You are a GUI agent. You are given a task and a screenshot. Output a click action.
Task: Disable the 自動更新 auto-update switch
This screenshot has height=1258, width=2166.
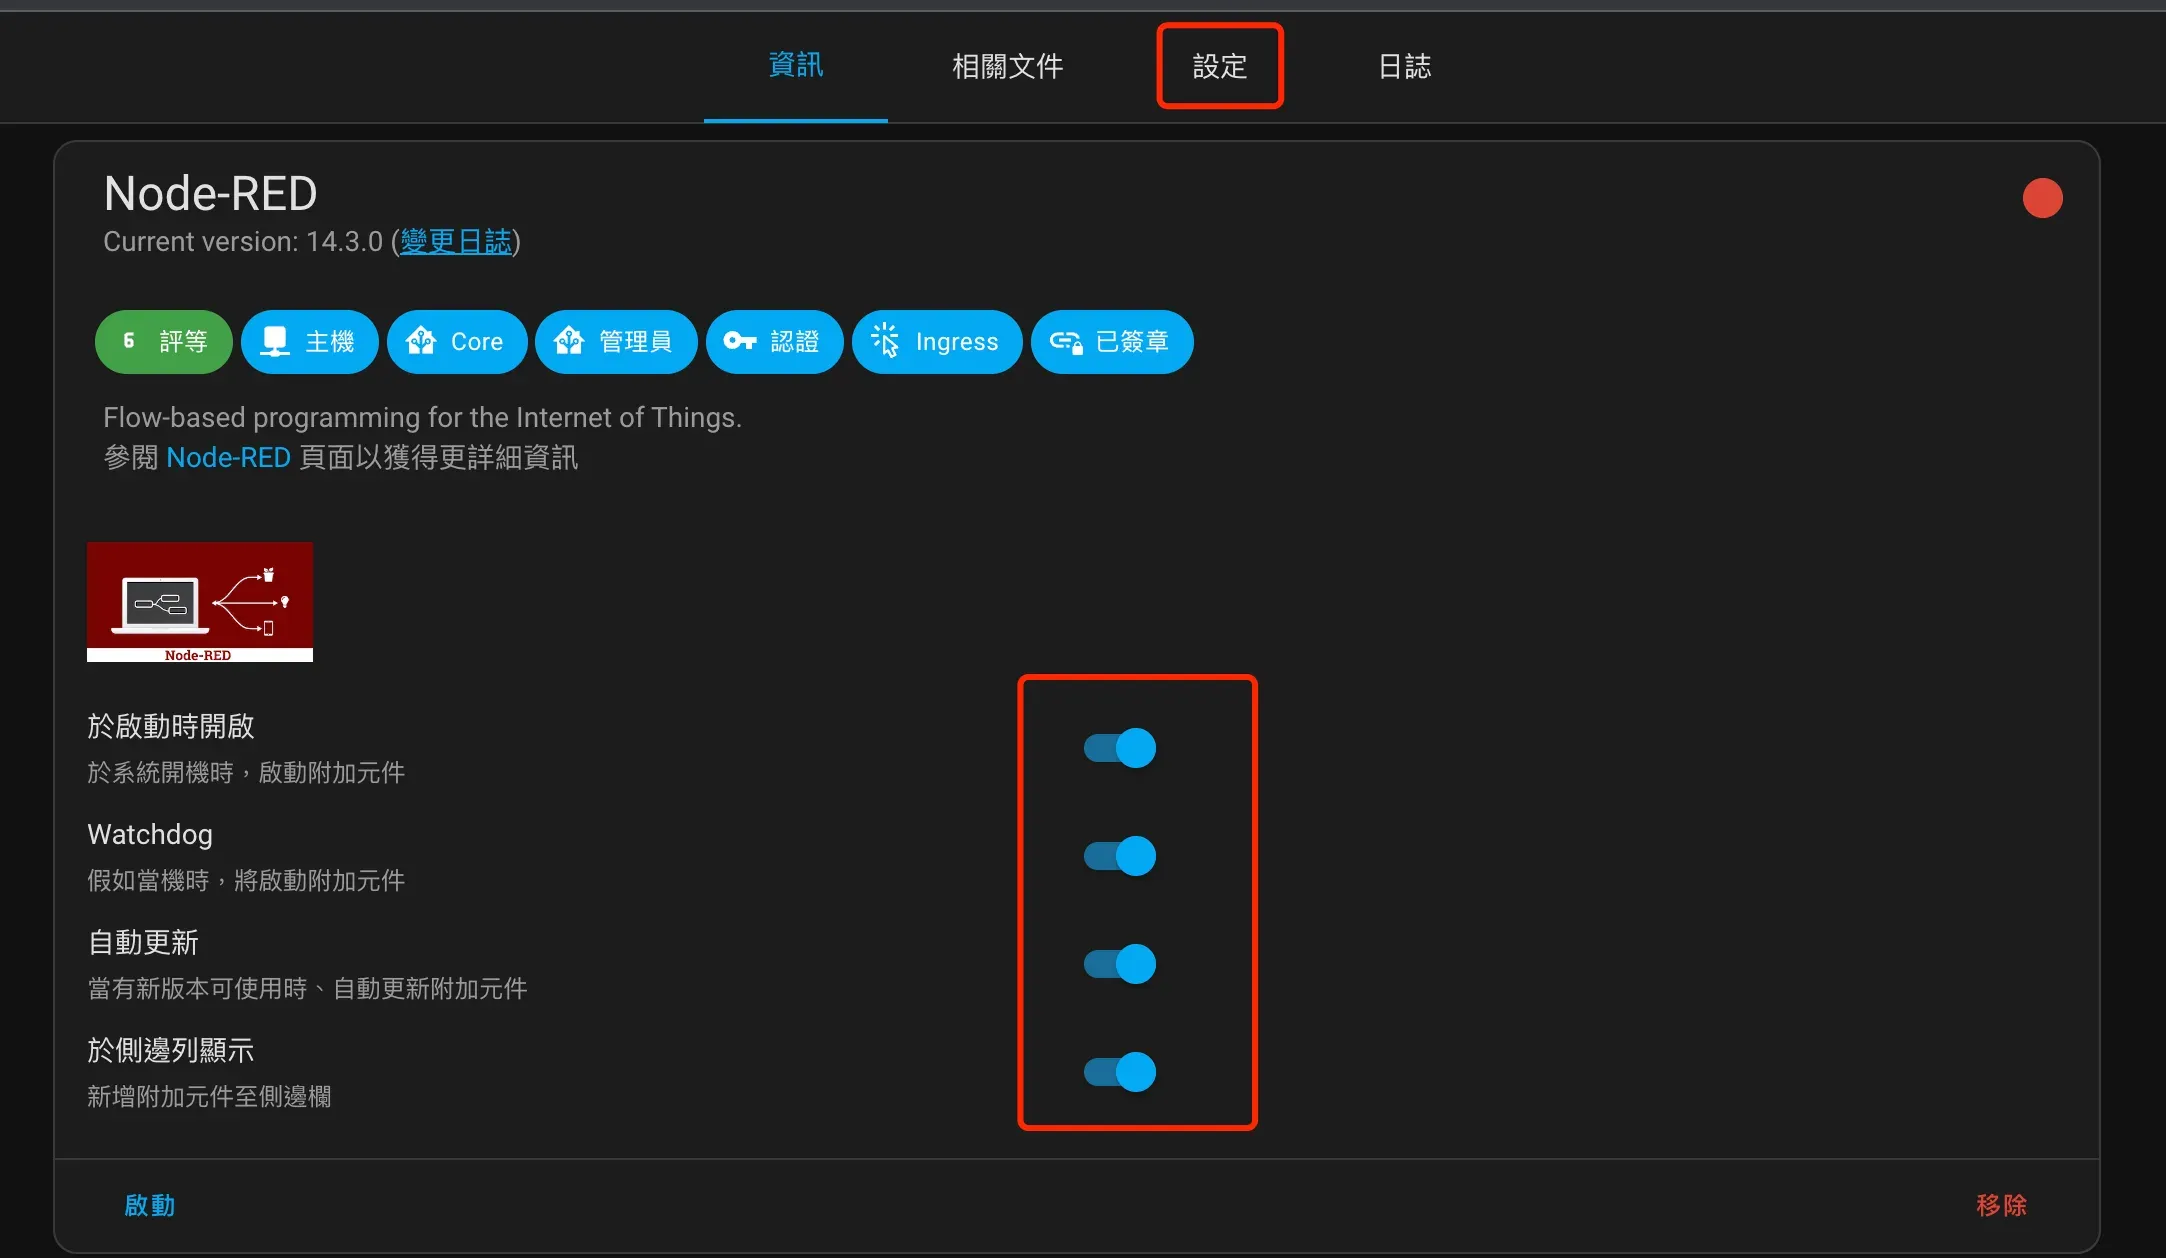click(1120, 964)
